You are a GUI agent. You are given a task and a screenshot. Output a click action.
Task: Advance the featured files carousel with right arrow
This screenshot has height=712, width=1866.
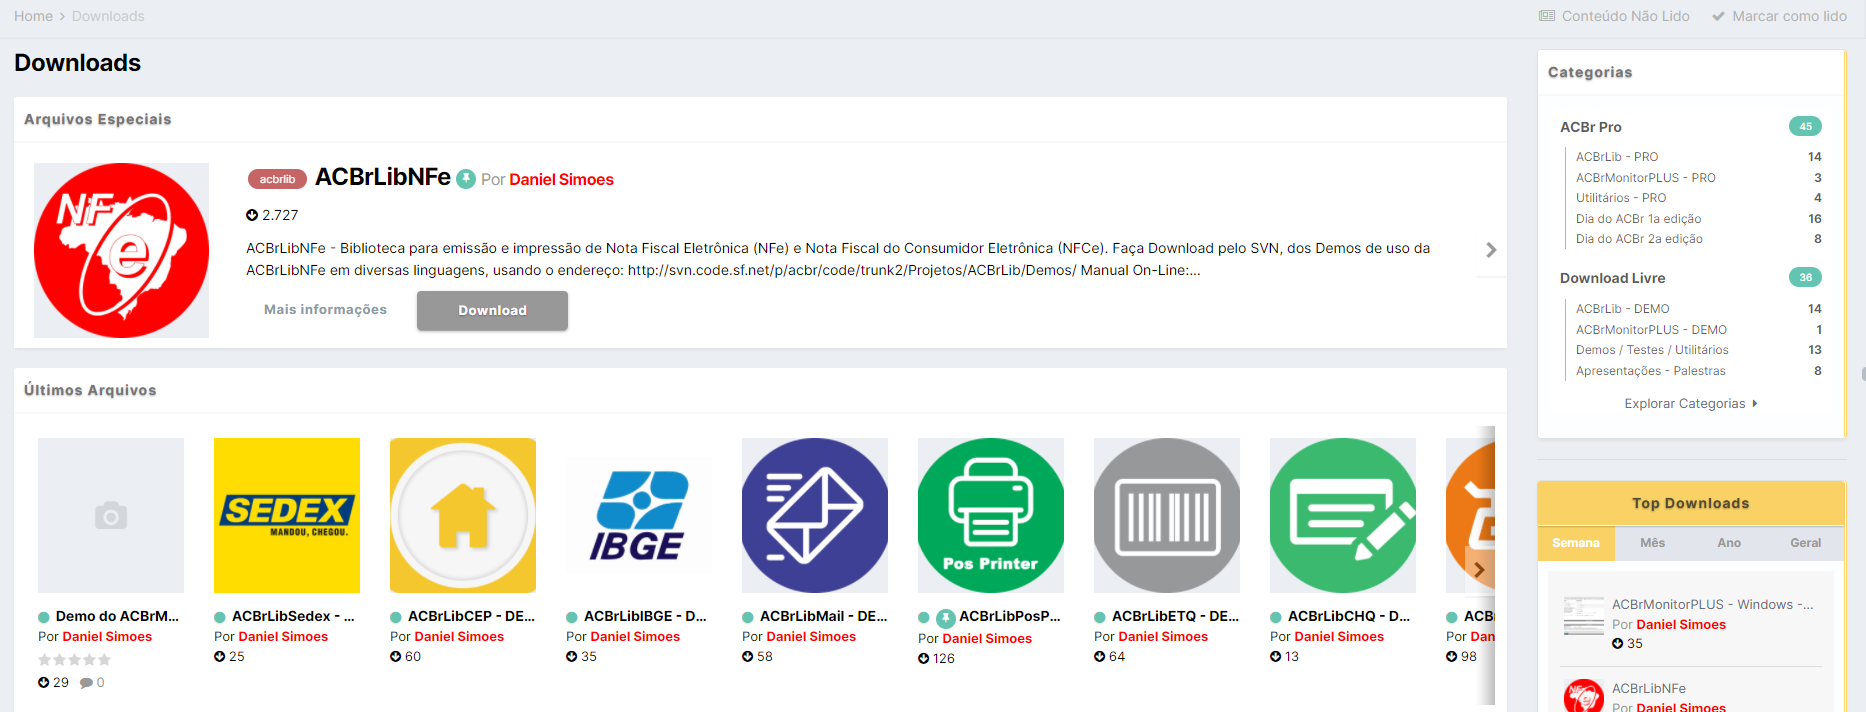tap(1491, 250)
